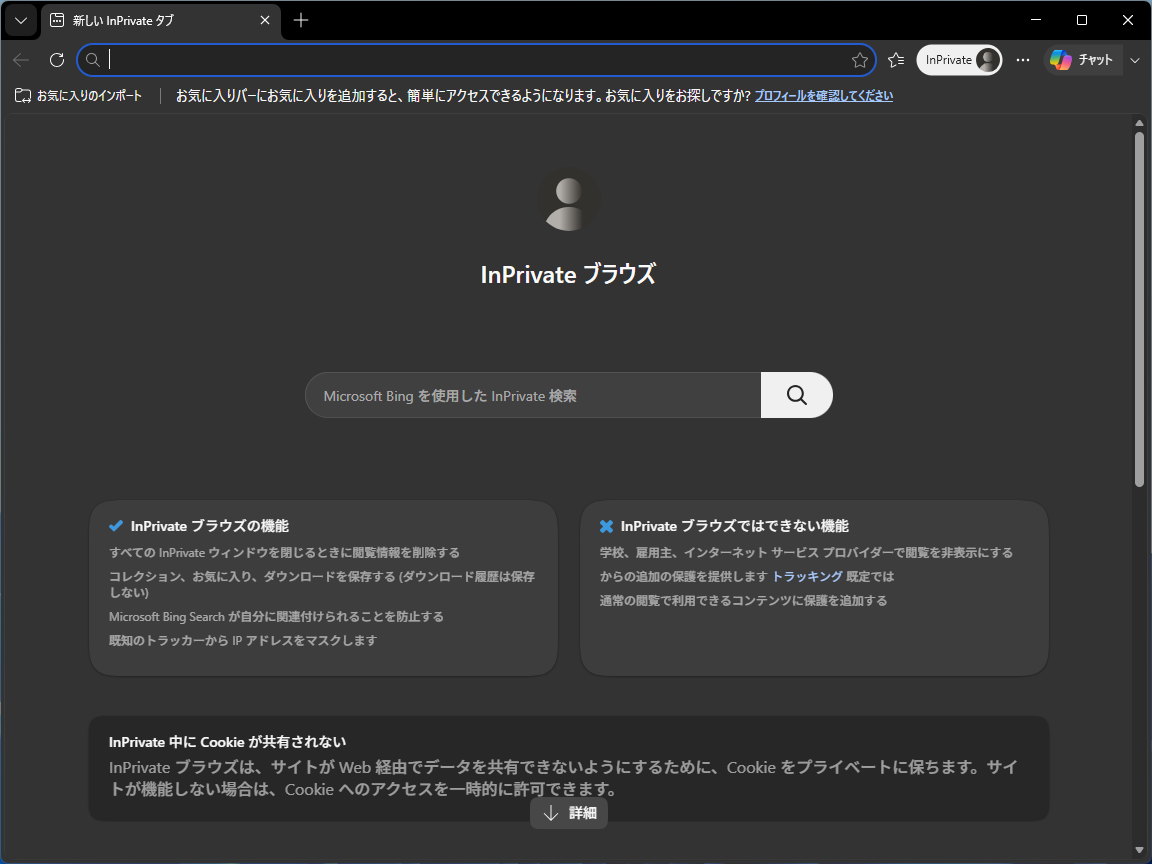Open the InPrivate profile button

point(959,60)
